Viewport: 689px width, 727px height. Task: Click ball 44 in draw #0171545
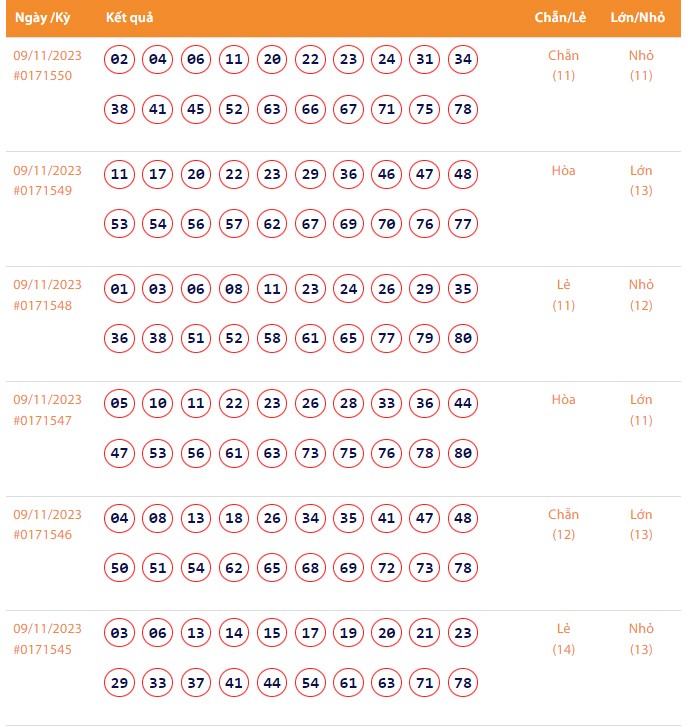coord(272,683)
